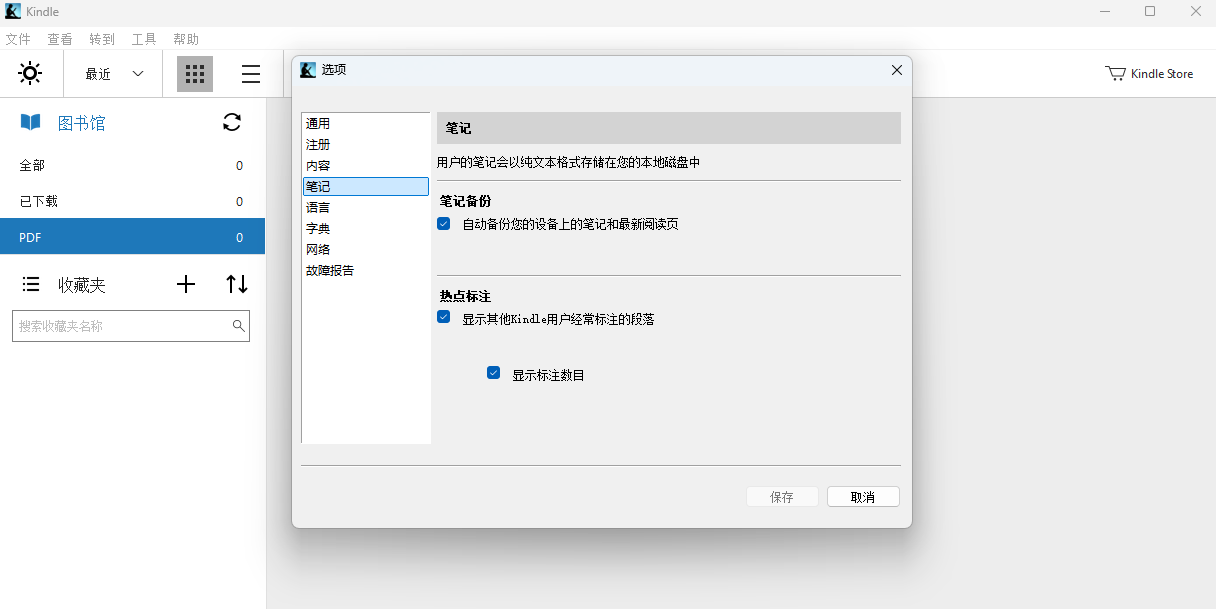Switch library to grid view

pos(194,73)
